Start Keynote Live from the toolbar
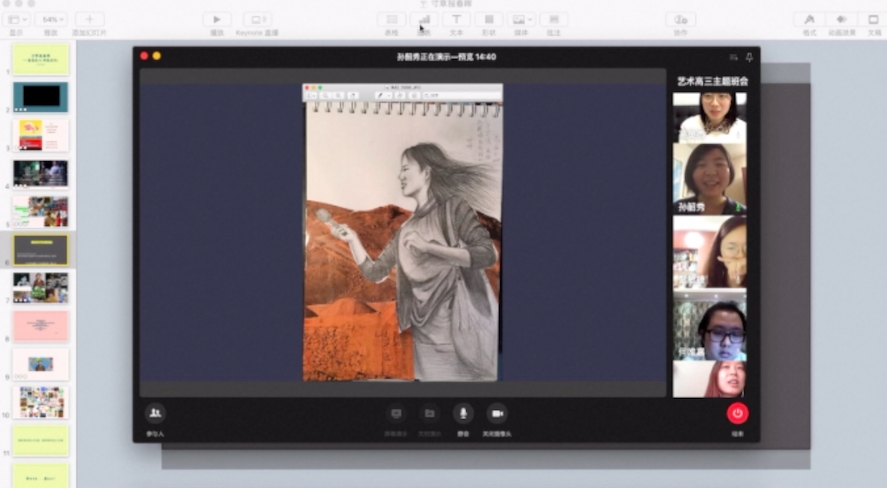Viewport: 887px width, 488px height. point(257,19)
